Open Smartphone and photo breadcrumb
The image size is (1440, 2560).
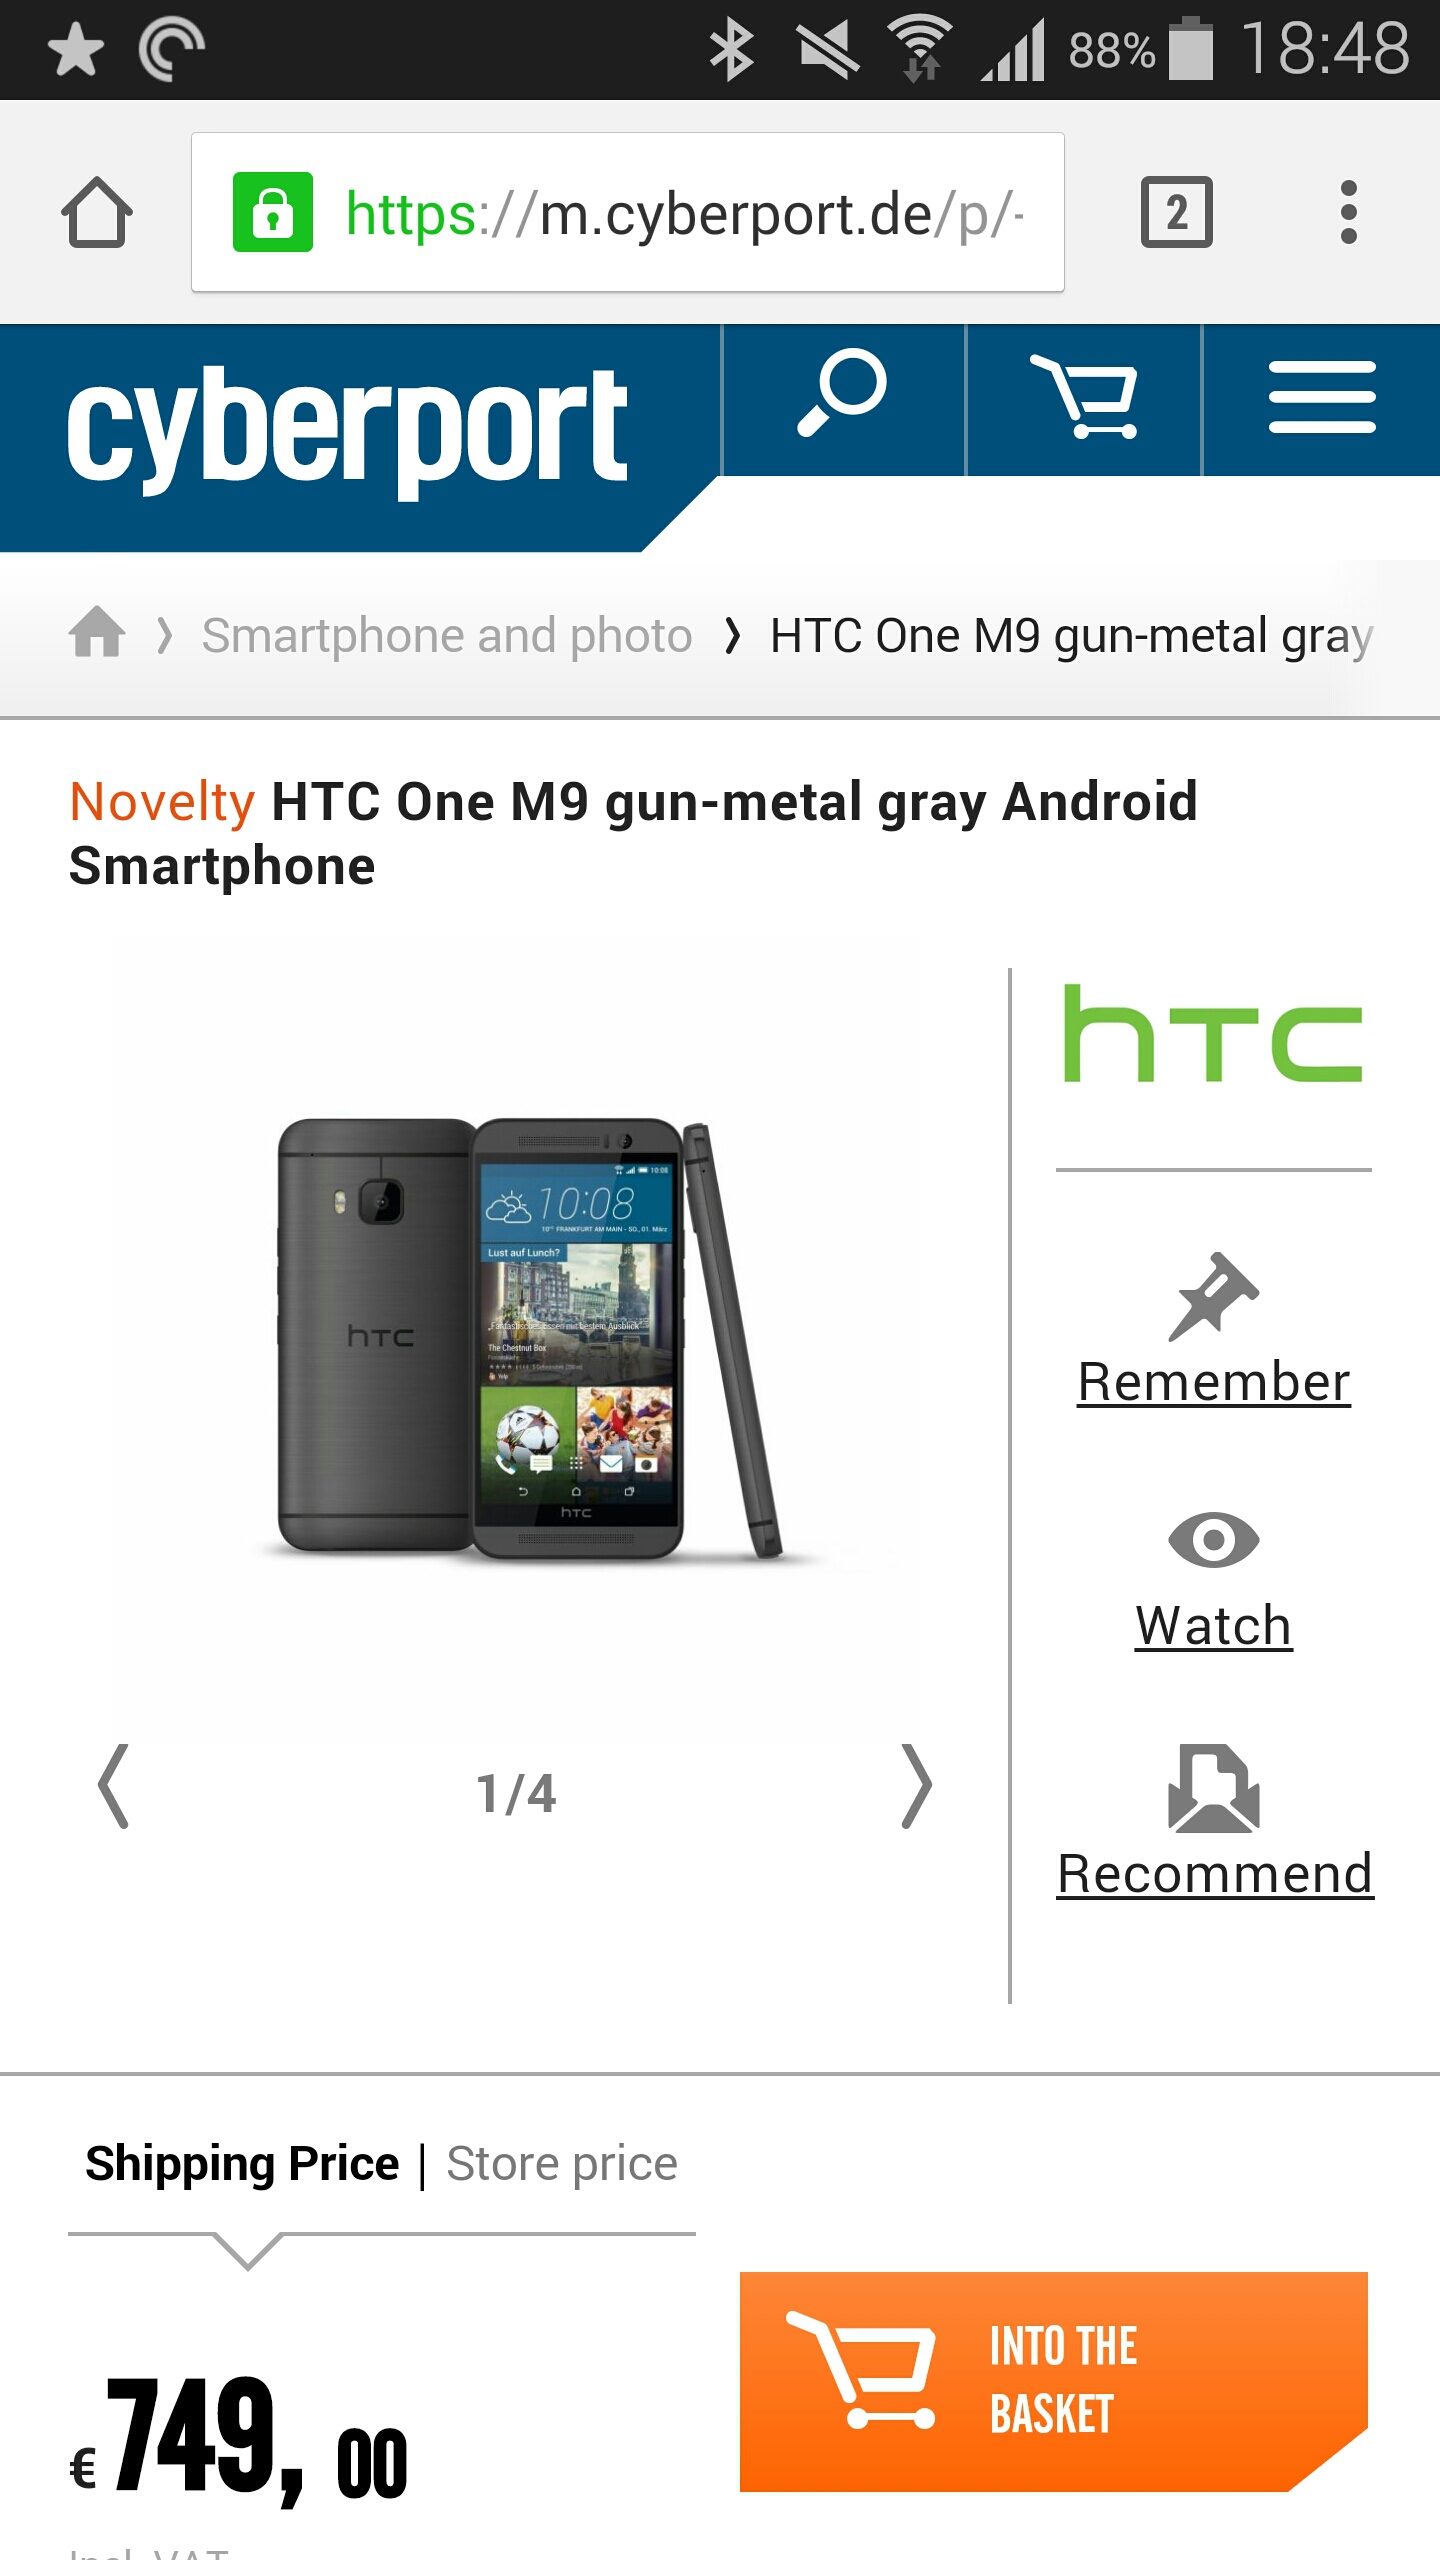point(447,636)
